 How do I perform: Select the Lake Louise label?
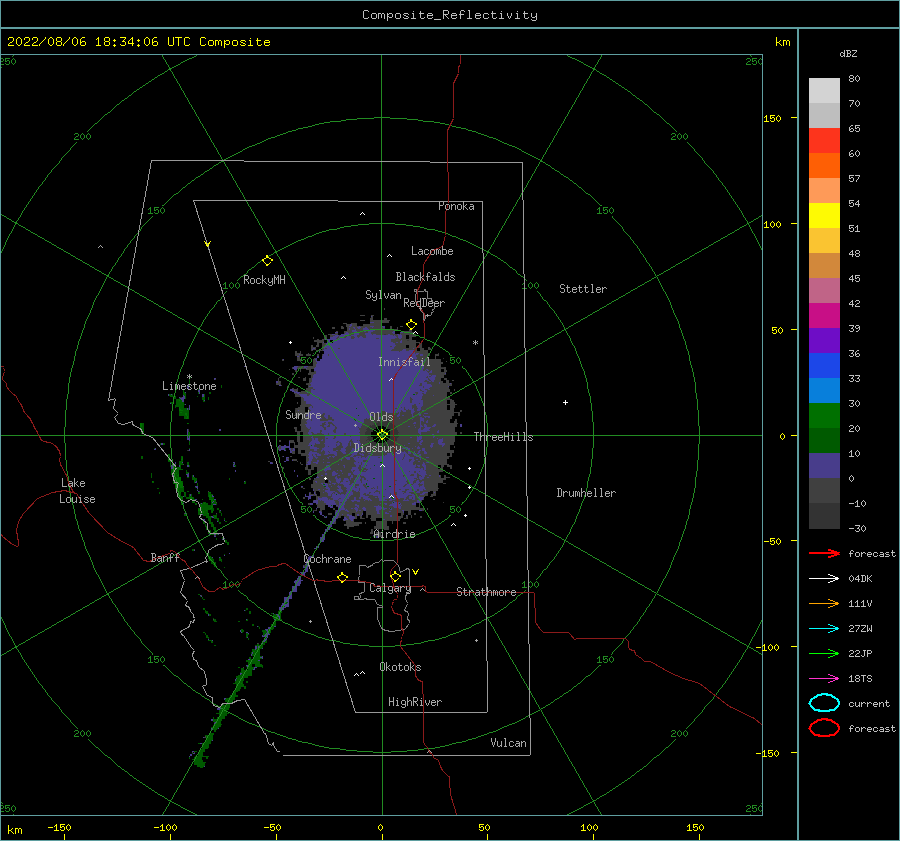[x=77, y=491]
